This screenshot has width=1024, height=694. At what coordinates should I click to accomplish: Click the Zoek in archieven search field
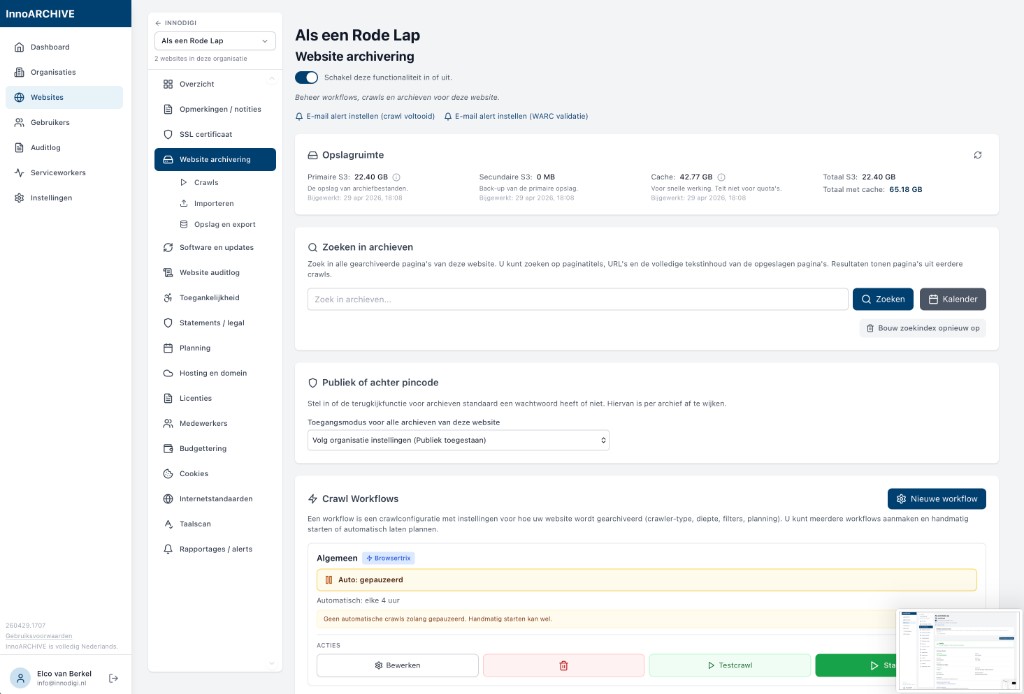(x=577, y=299)
